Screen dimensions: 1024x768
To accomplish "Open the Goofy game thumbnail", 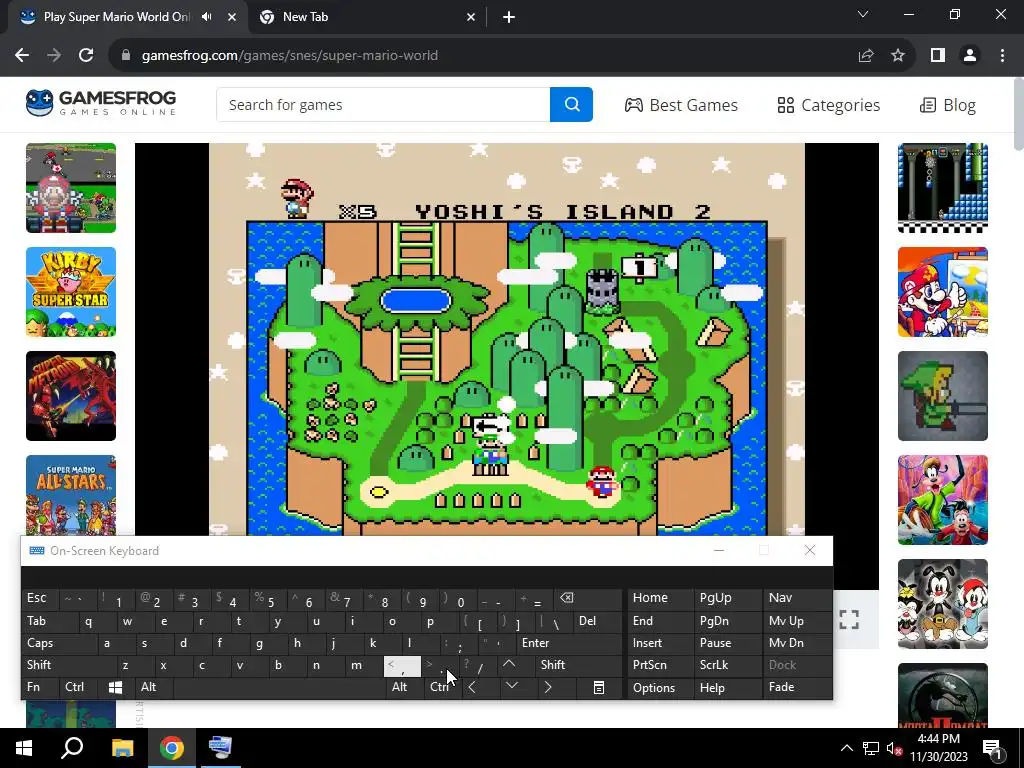I will click(x=943, y=500).
